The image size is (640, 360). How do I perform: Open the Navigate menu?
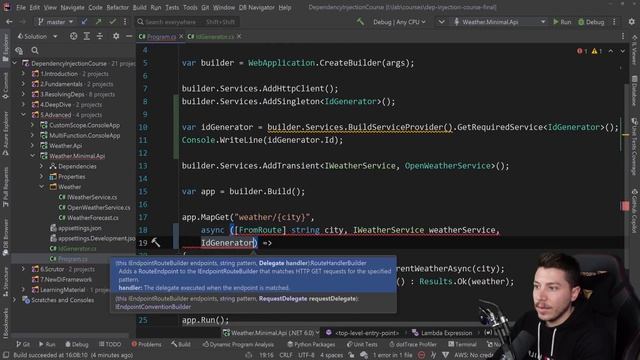72,7
